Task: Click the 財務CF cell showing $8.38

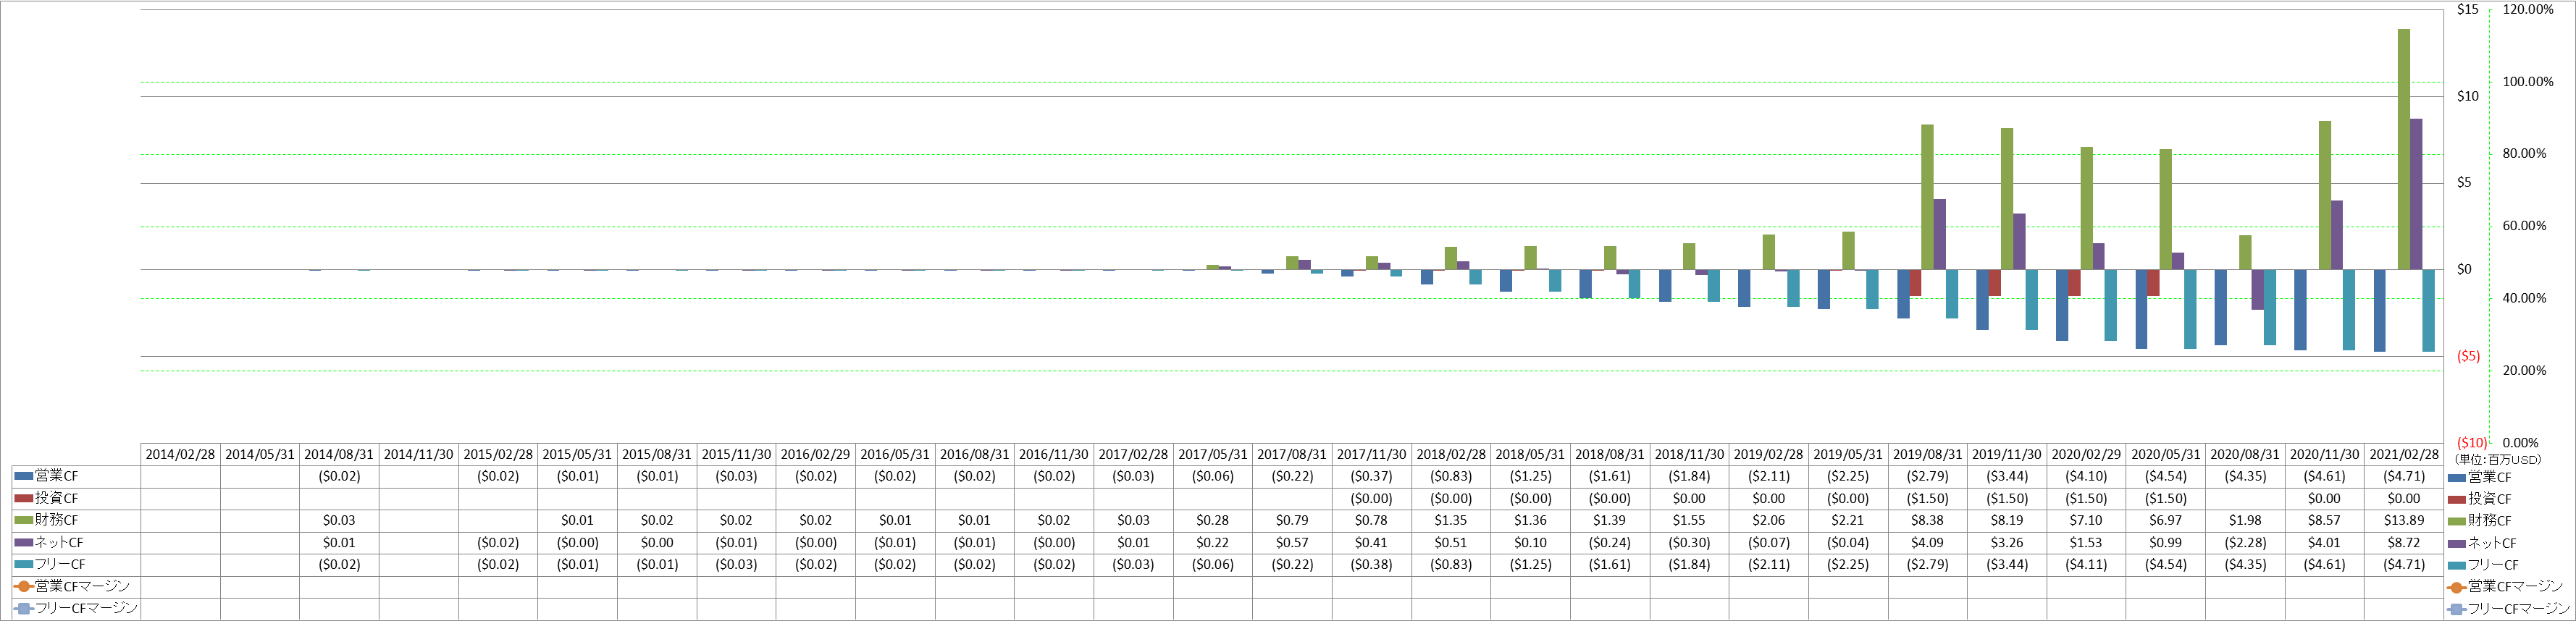Action: click(1928, 520)
